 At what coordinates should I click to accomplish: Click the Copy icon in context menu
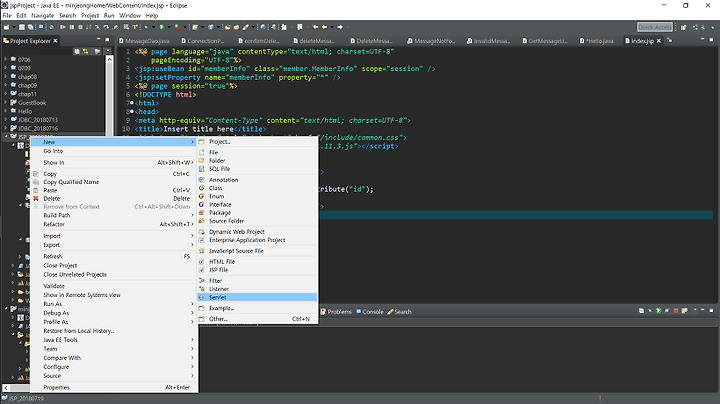(36, 174)
